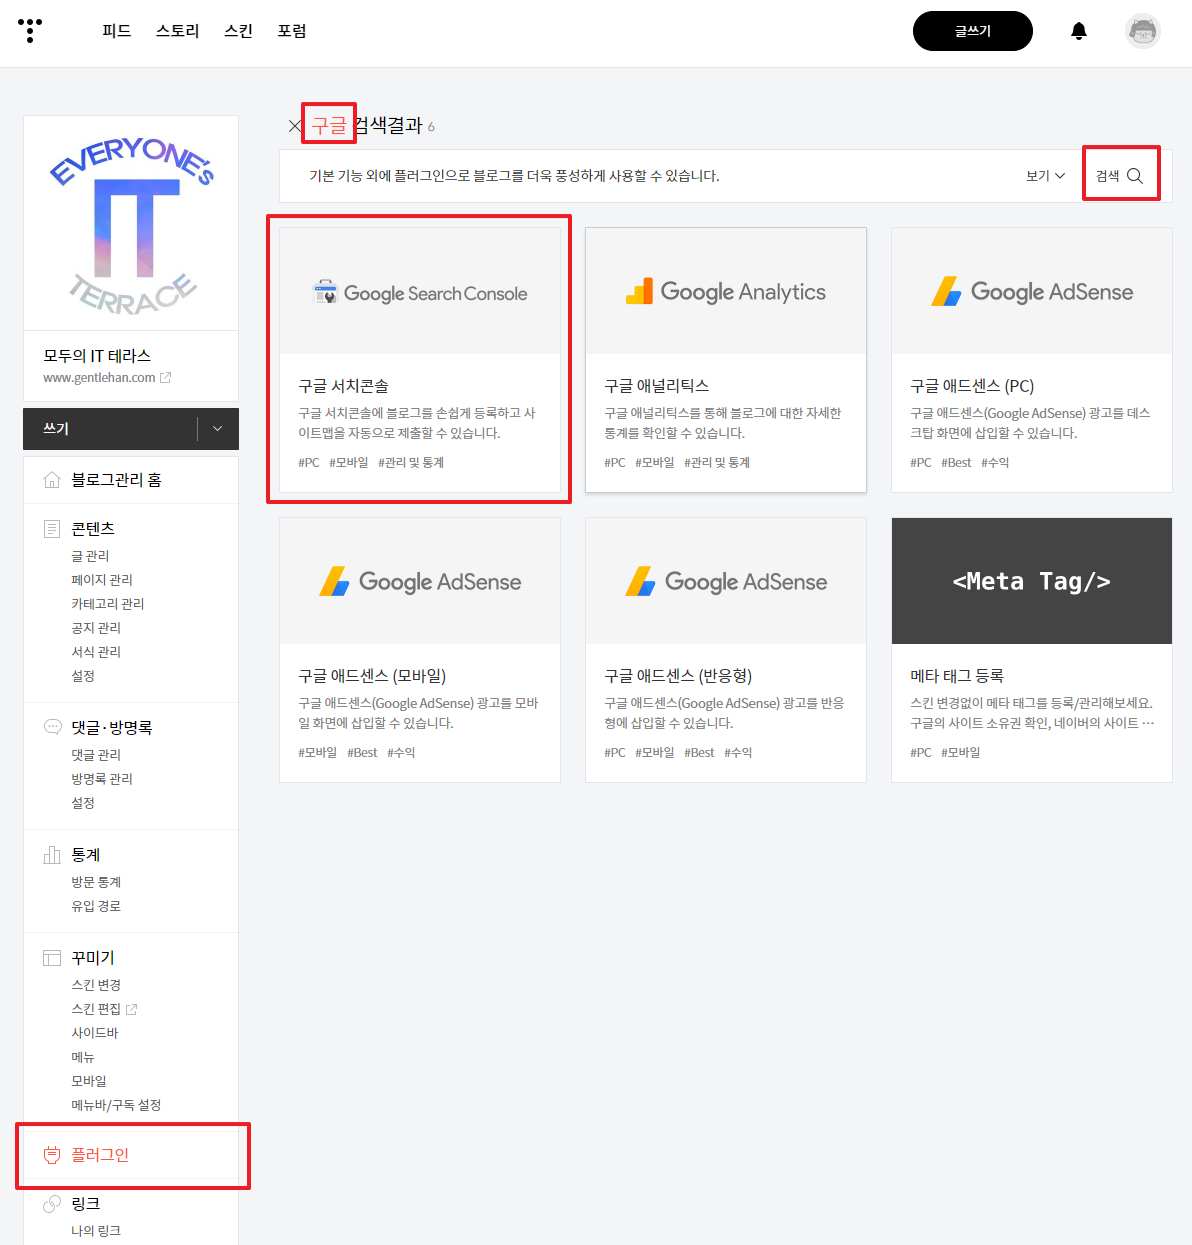Click the 구글 서치콘솔 plugin title

coord(343,386)
